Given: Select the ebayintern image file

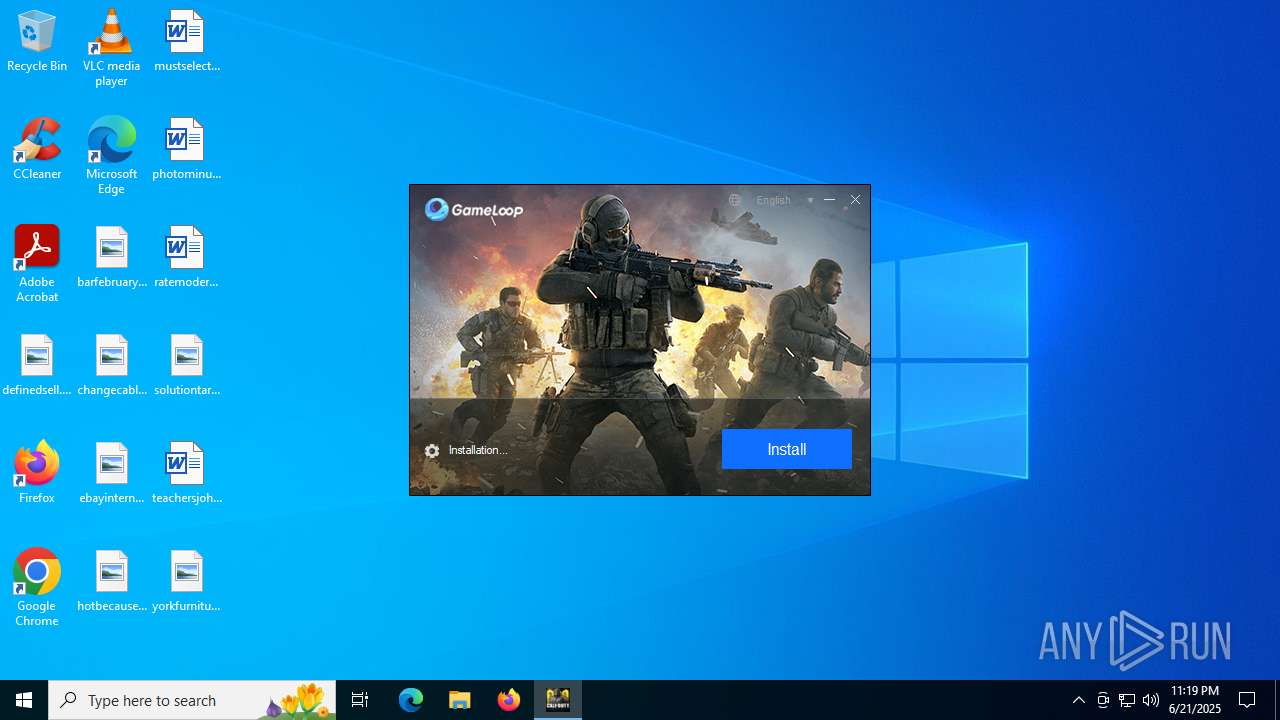Looking at the screenshot, I should click(111, 473).
